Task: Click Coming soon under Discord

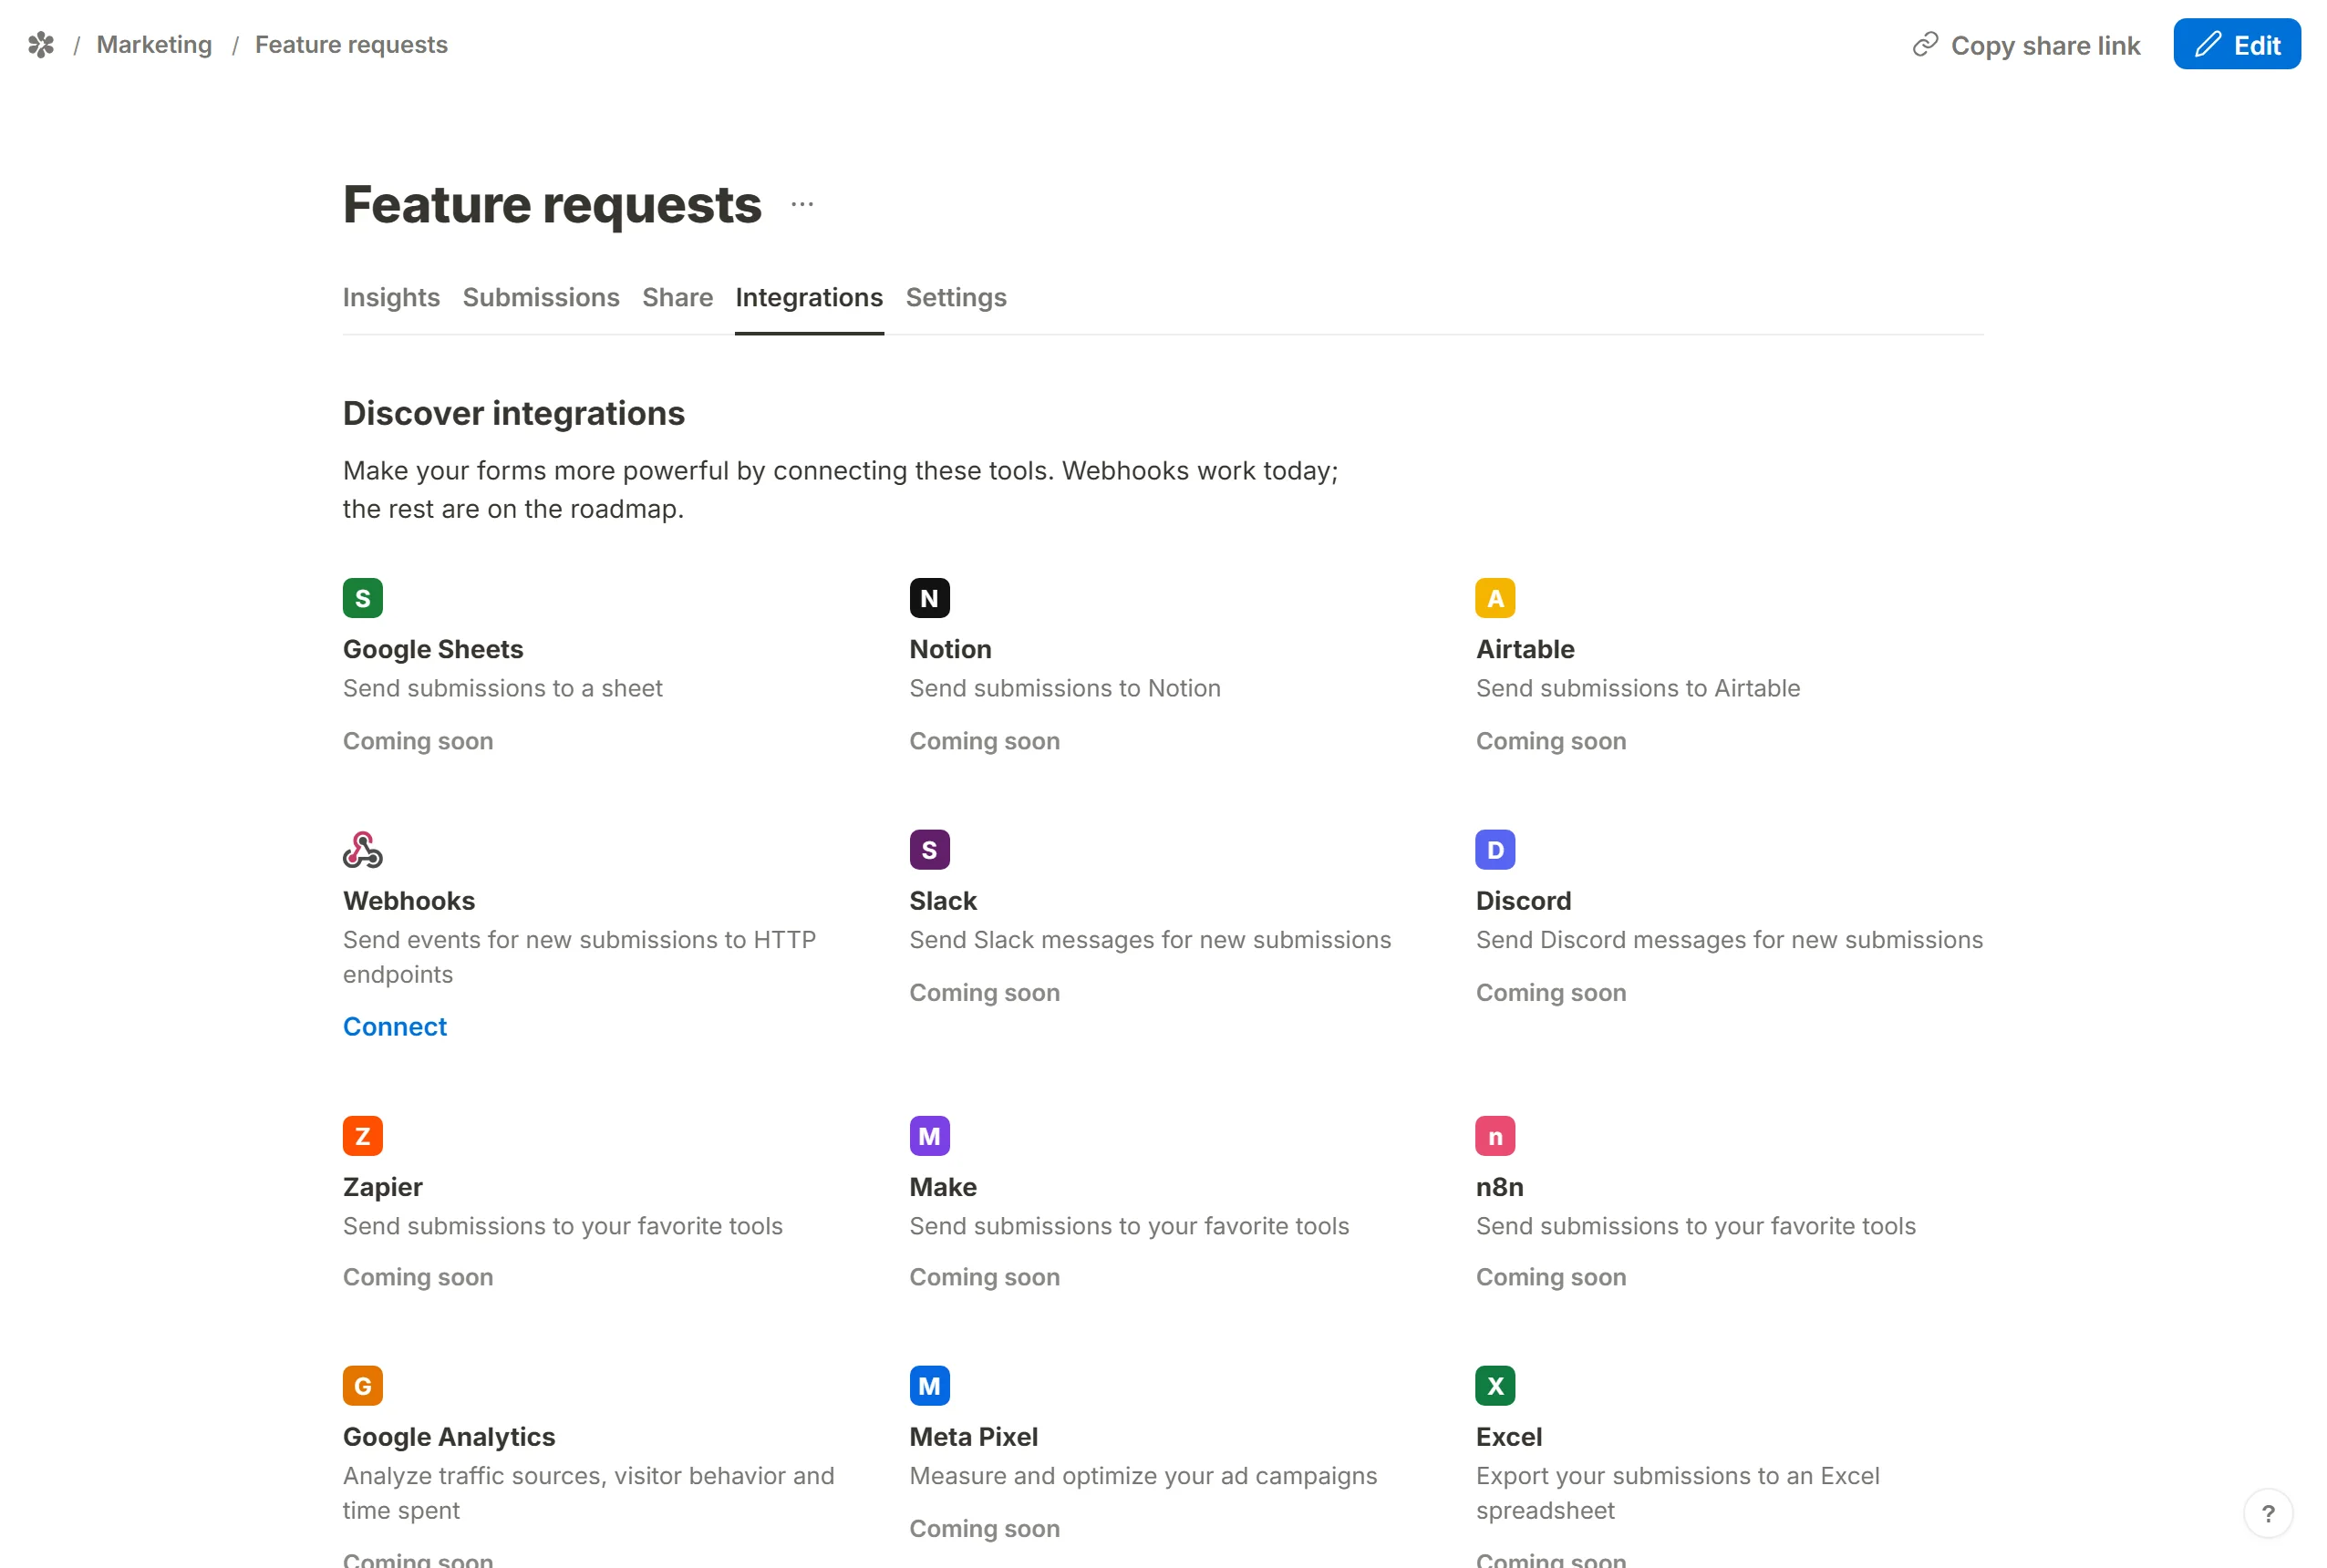Action: click(x=1551, y=992)
